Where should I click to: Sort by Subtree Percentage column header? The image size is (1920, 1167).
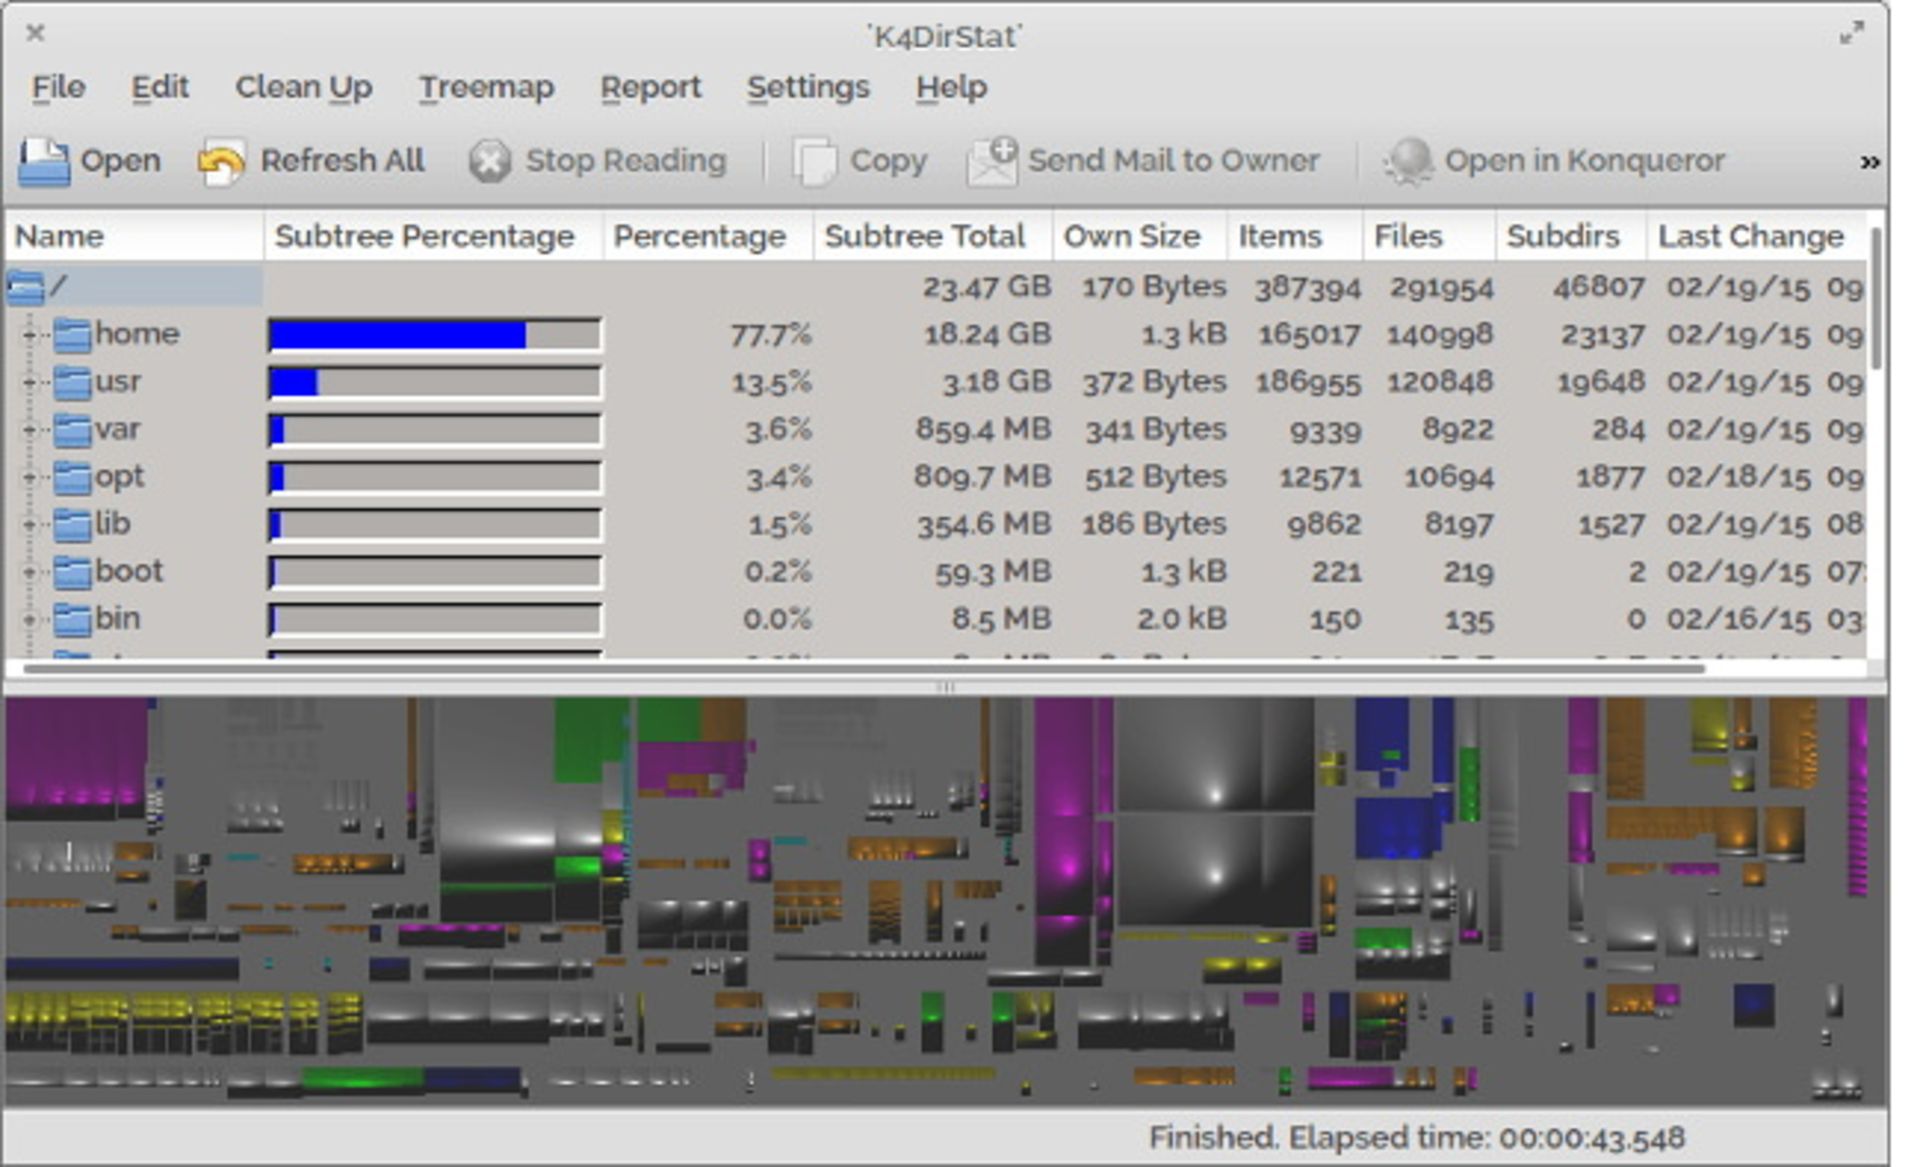[434, 236]
